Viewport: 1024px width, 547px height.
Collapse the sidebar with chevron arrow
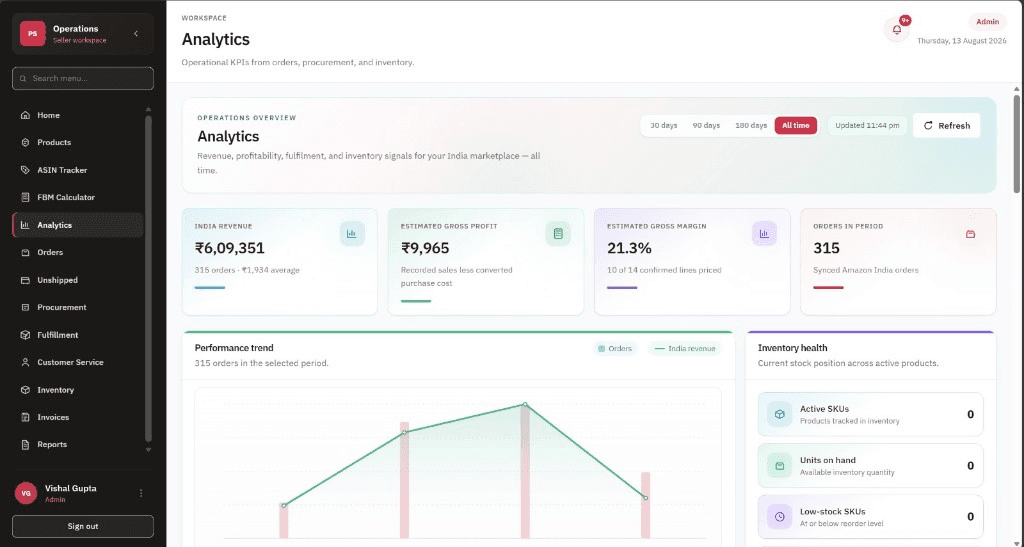(x=136, y=34)
